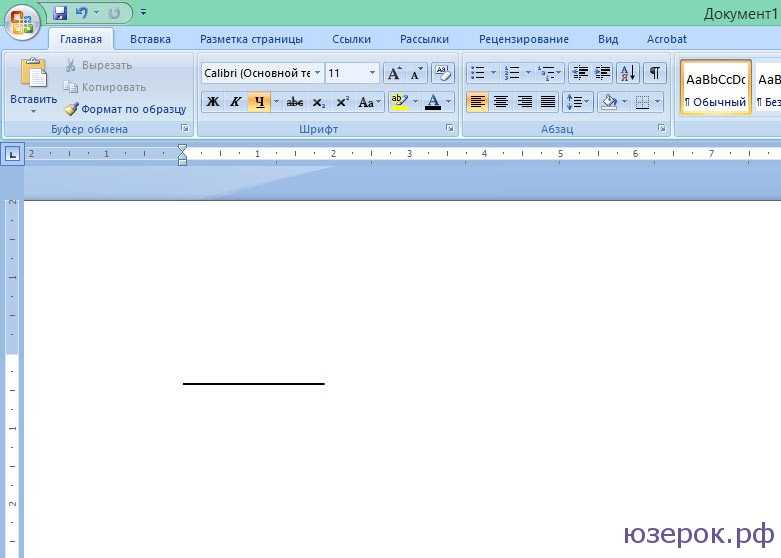Sort text with А-Я sort icon
Screen dimensions: 781x558
click(x=628, y=73)
